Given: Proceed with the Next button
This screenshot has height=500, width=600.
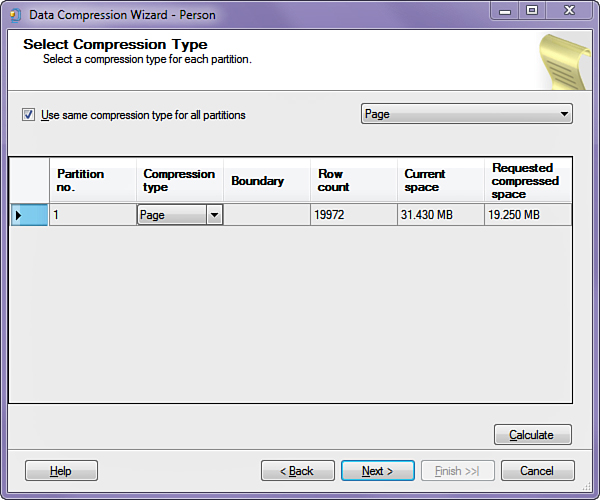Looking at the screenshot, I should pyautogui.click(x=377, y=471).
